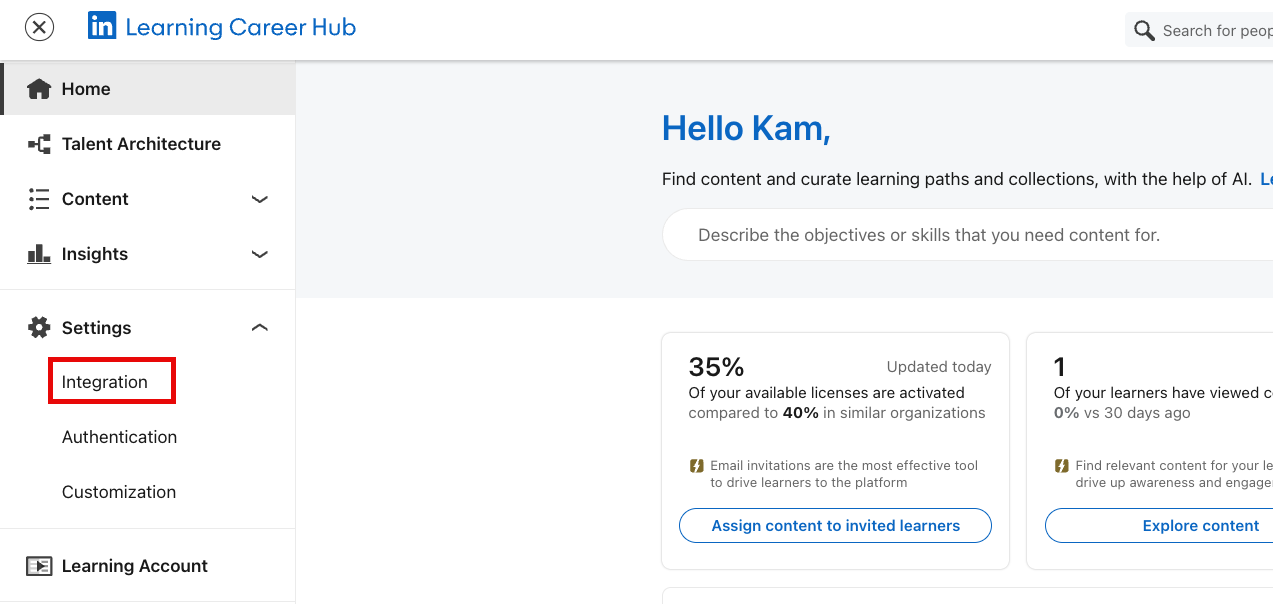Open the Customization settings
The height and width of the screenshot is (604, 1273).
119,491
